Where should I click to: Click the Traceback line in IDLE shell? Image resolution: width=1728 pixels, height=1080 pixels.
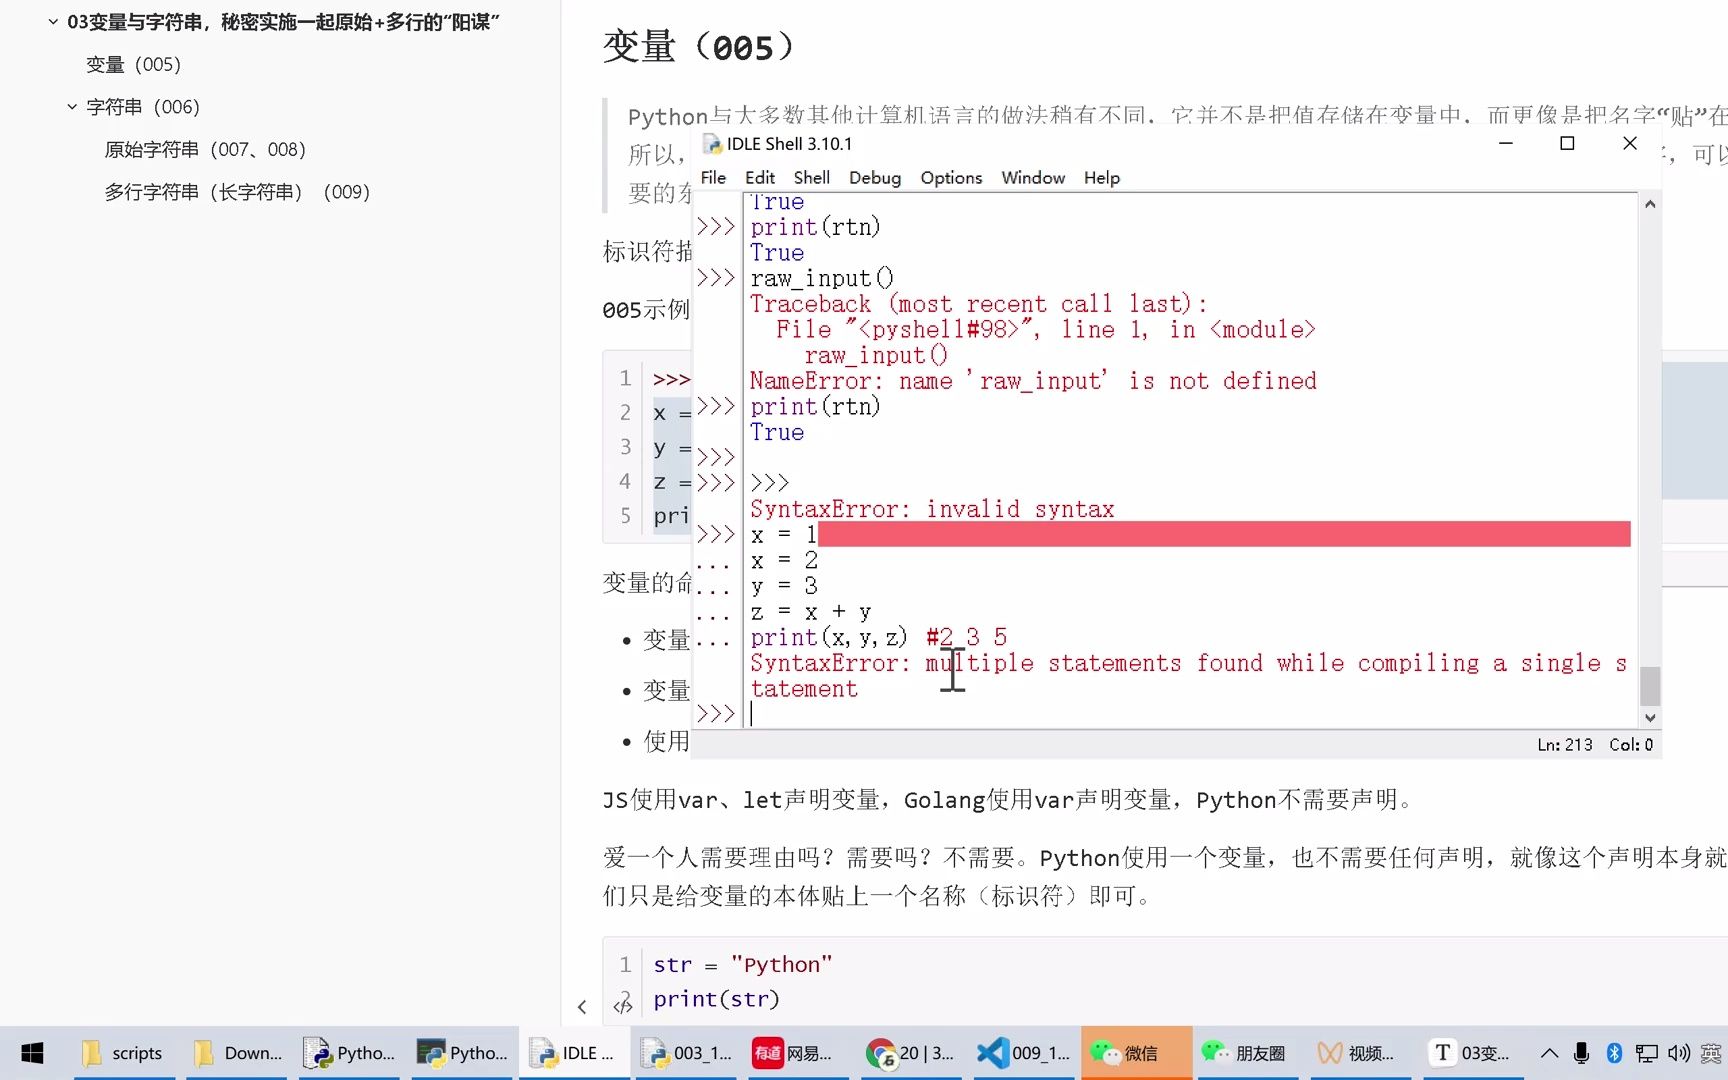pos(978,304)
